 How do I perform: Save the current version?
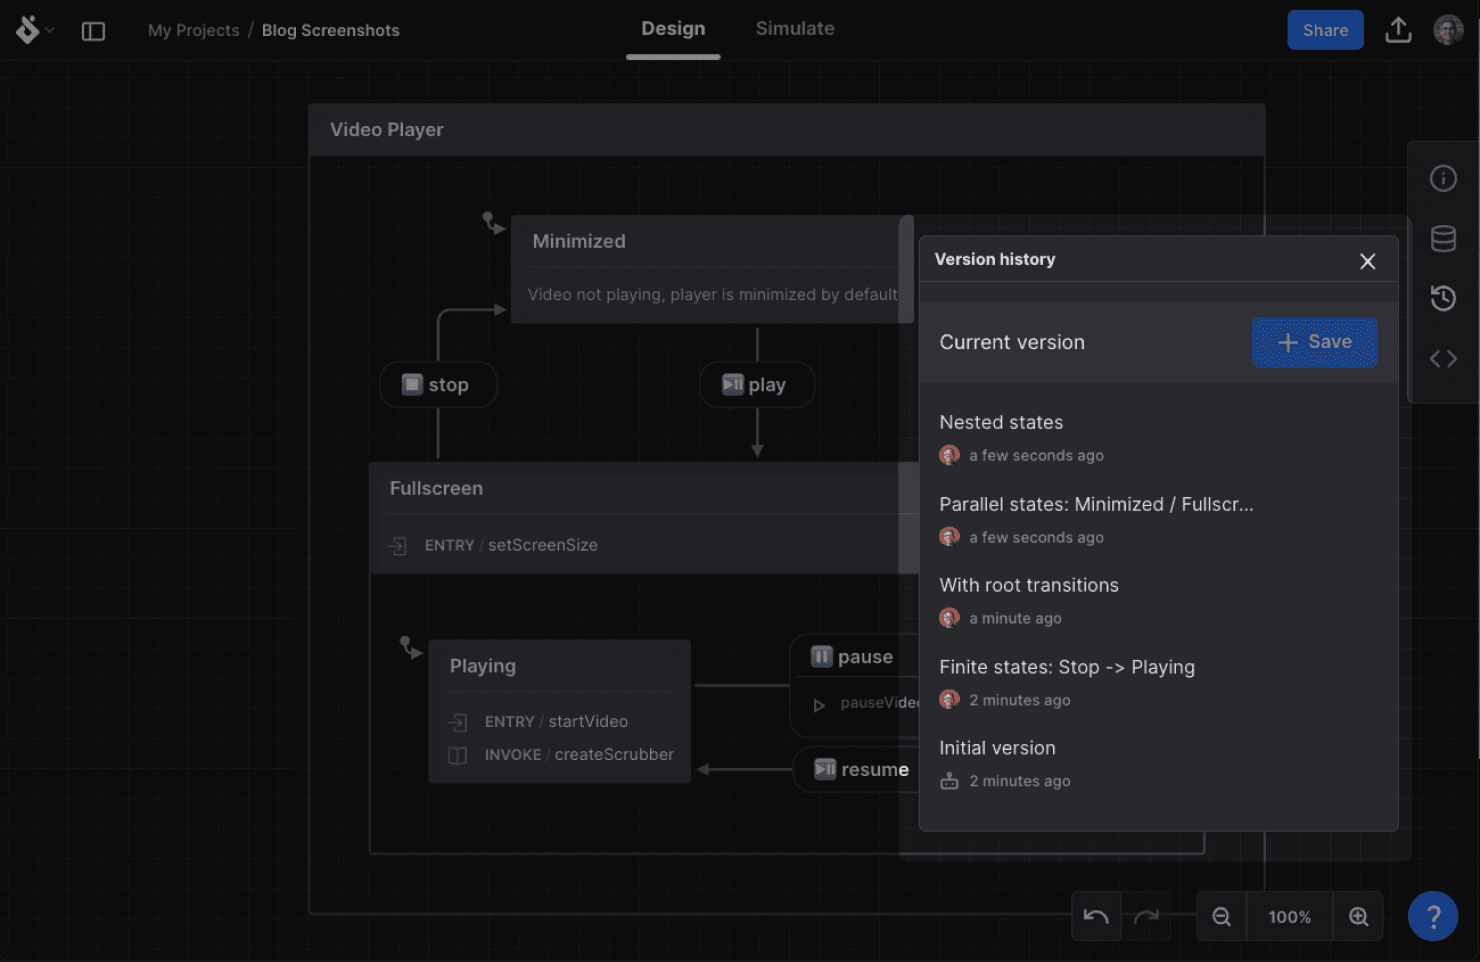click(x=1315, y=342)
